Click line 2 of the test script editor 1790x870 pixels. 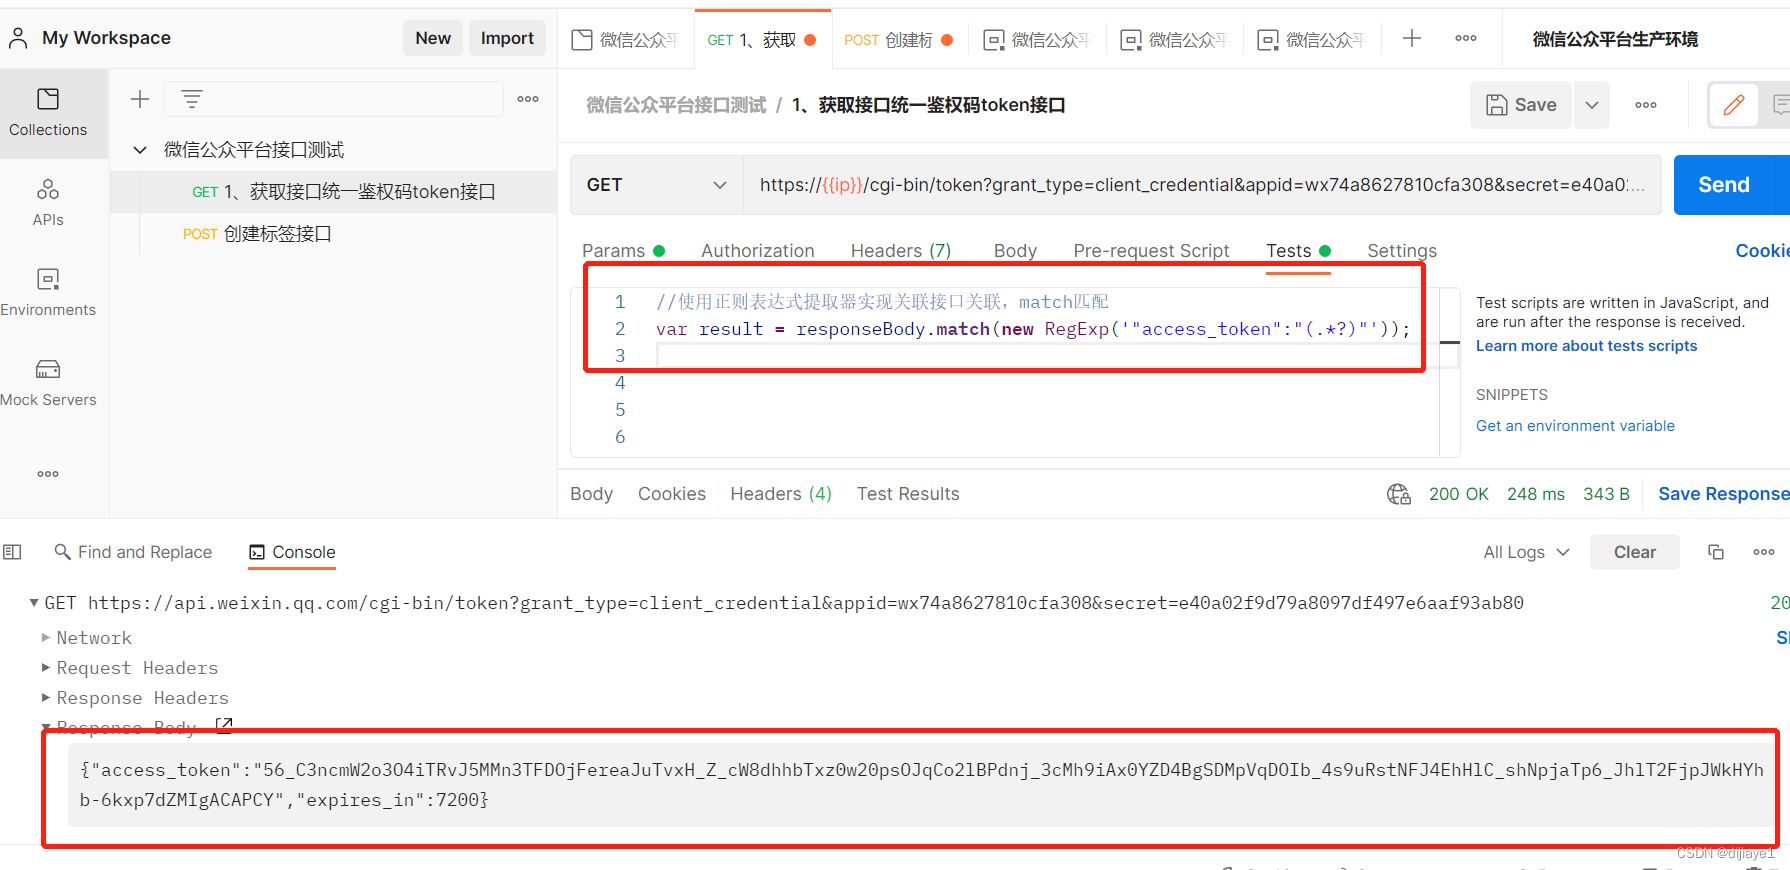point(1033,329)
